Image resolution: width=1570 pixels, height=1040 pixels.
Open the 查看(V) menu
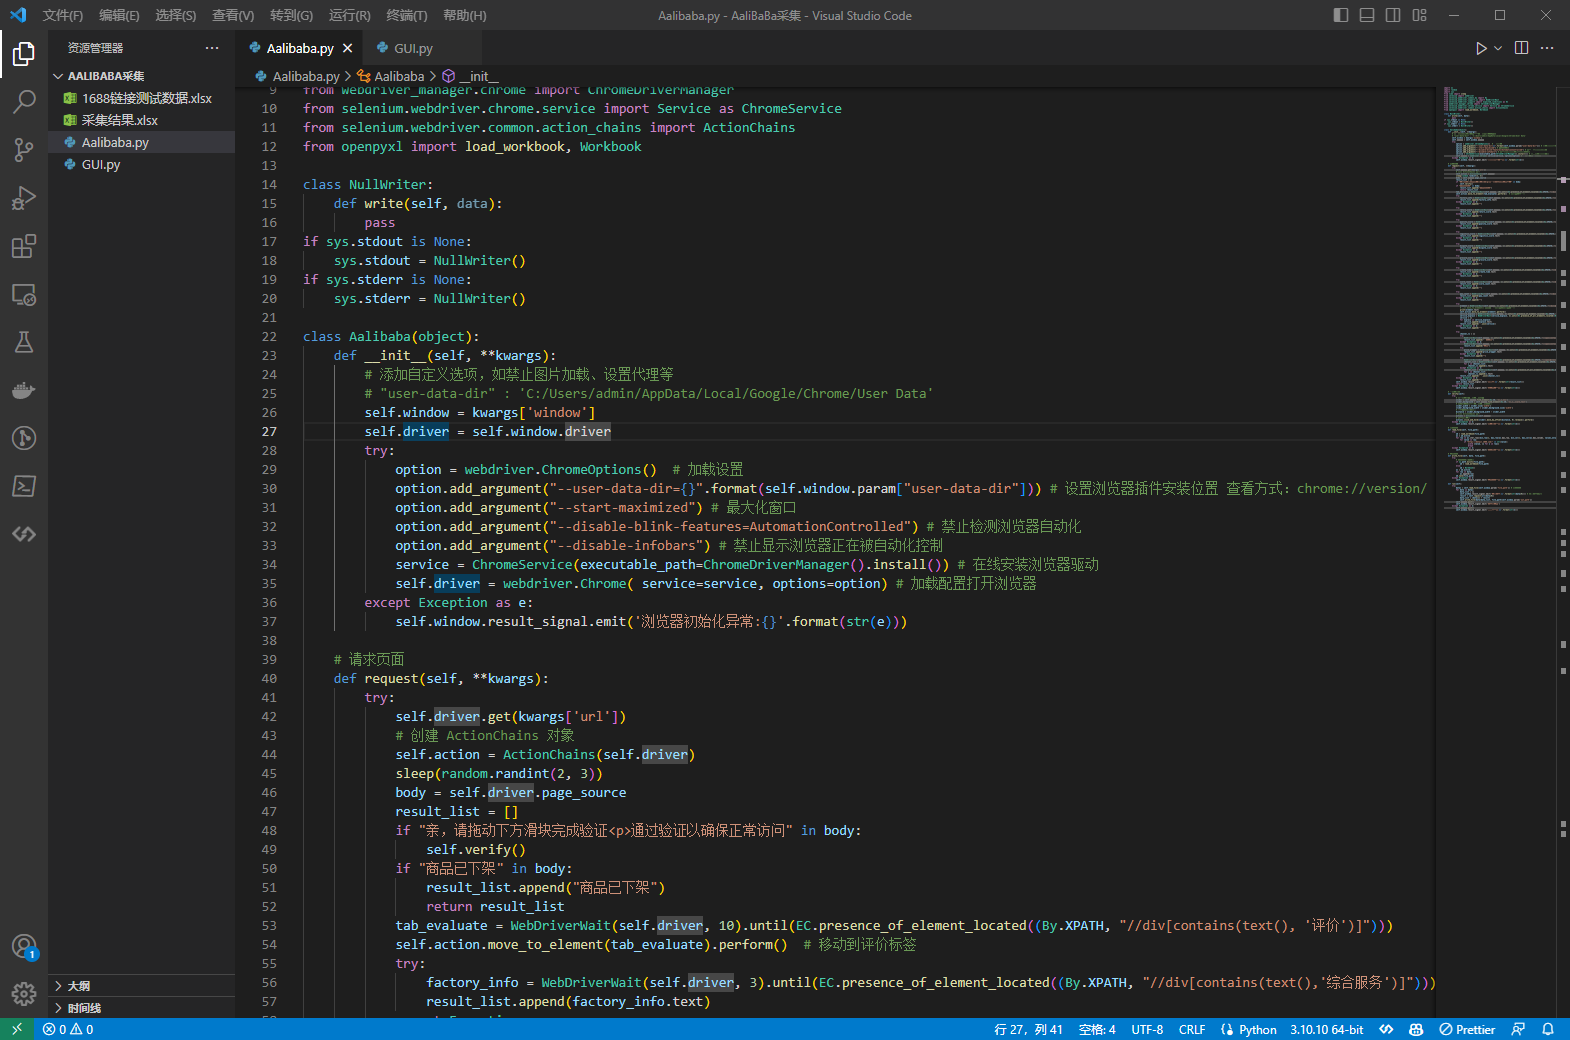(233, 15)
